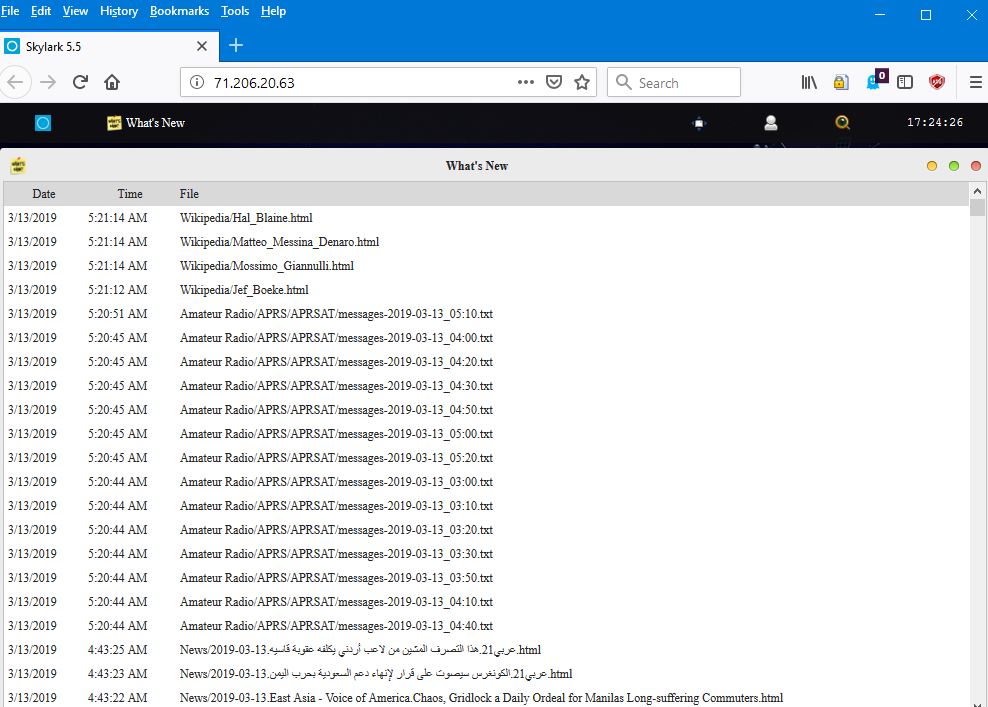Open Wikipedia/Matteo_Messina_Denaro.html entry
Screen dimensions: 988x707
(279, 242)
